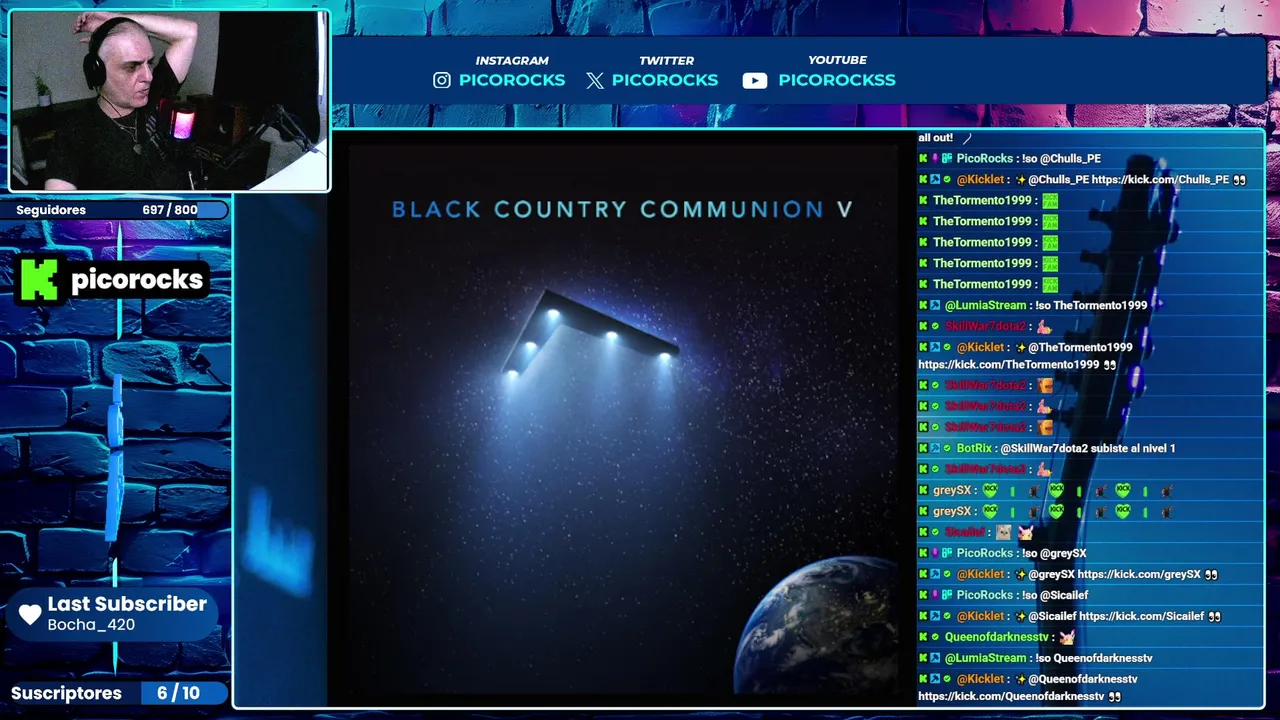Screen dimensions: 1280x720
Task: Click the 'BotRix' username in chat
Action: (974, 448)
